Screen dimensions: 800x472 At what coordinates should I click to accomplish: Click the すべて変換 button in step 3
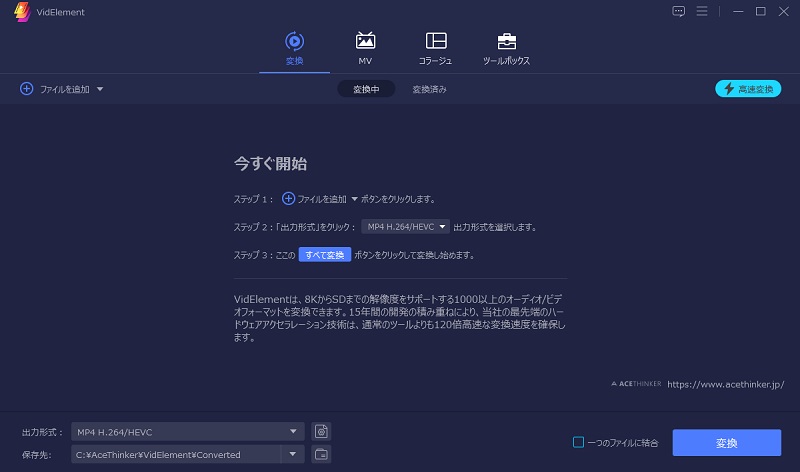pyautogui.click(x=324, y=255)
